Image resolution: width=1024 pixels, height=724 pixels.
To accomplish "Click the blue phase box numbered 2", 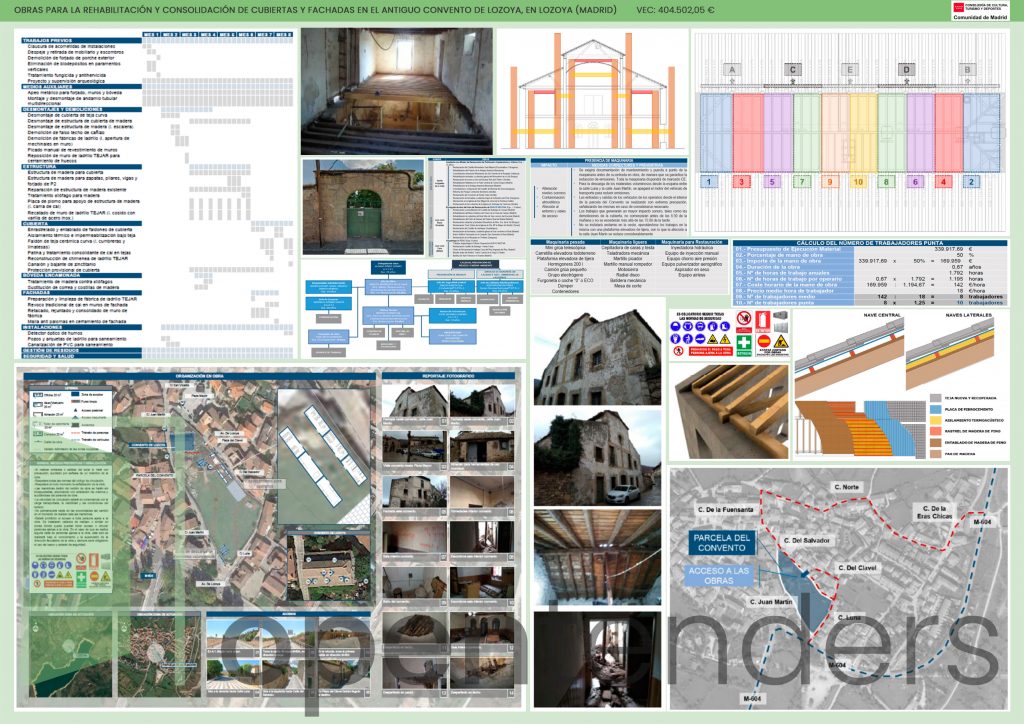I will tap(971, 182).
